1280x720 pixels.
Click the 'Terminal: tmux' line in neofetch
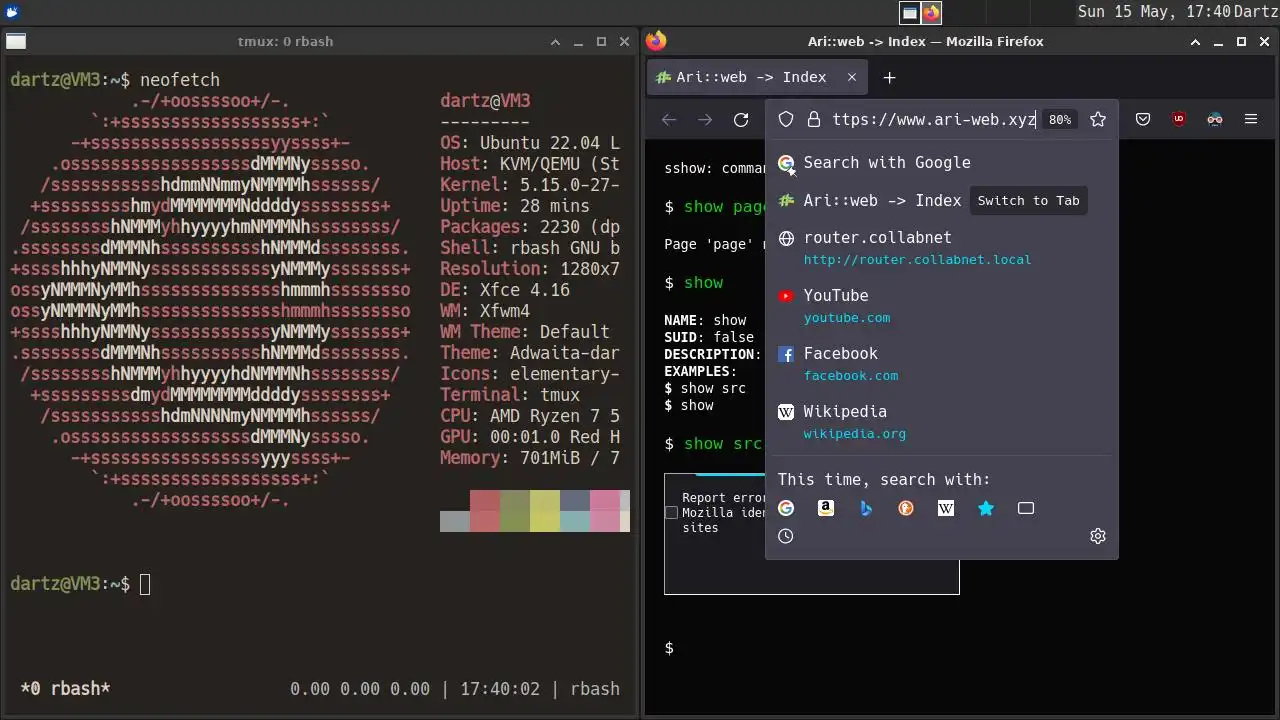point(510,395)
